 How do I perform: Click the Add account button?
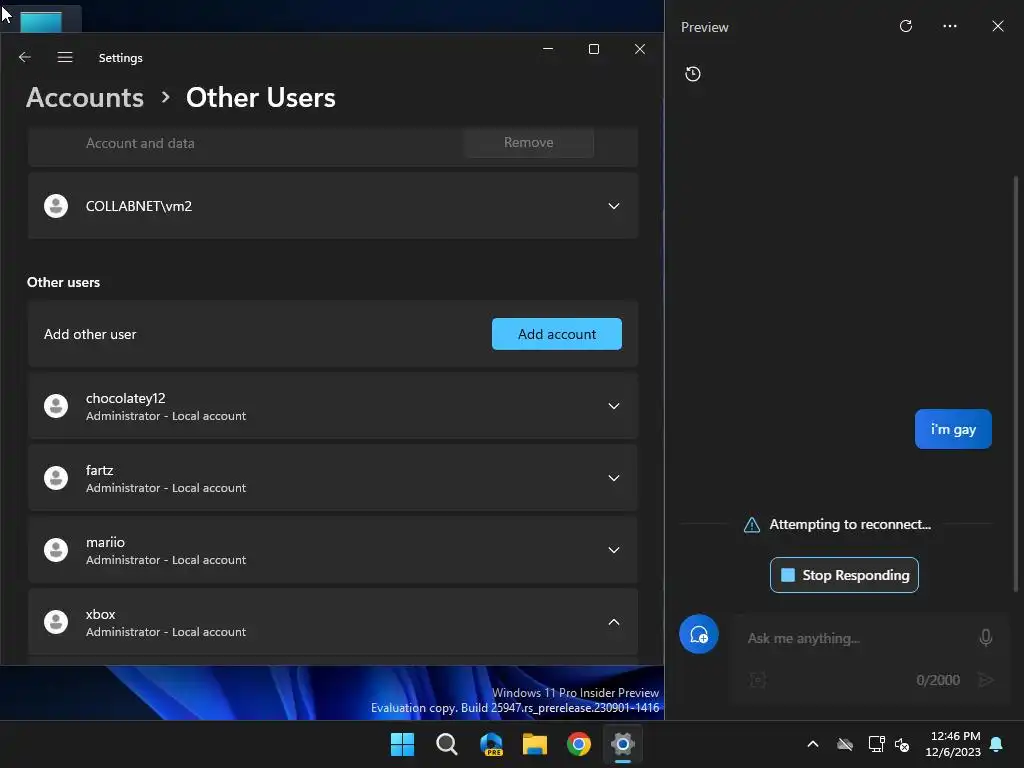[x=557, y=334]
